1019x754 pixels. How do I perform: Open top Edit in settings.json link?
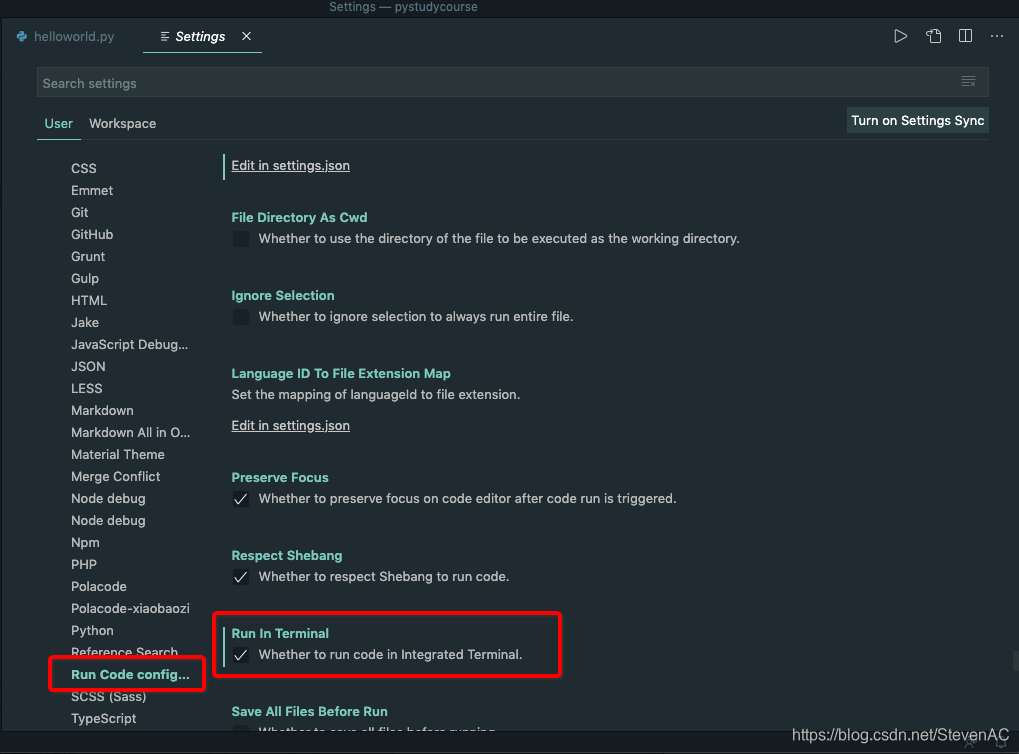click(x=290, y=166)
